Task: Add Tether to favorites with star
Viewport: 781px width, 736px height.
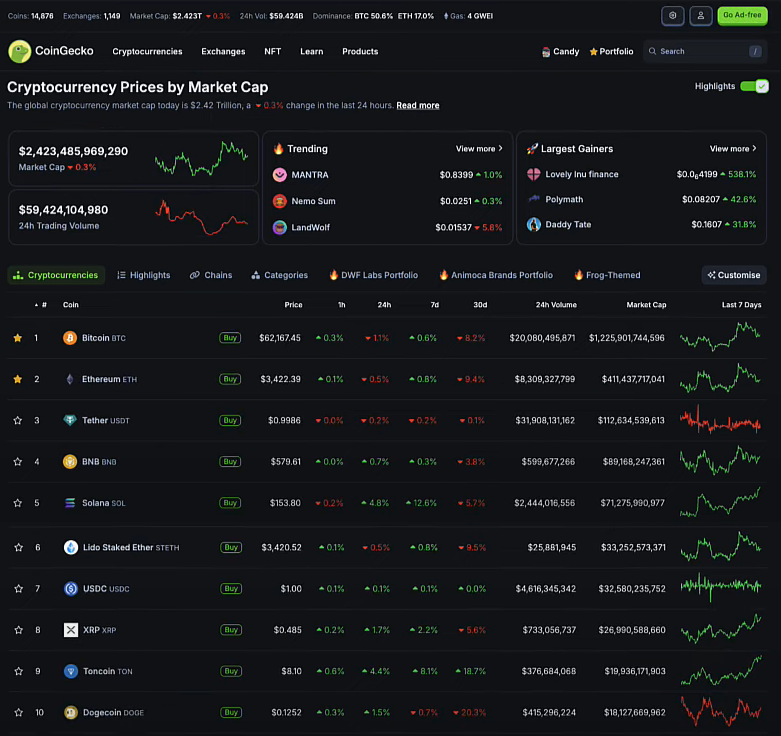Action: pyautogui.click(x=17, y=421)
